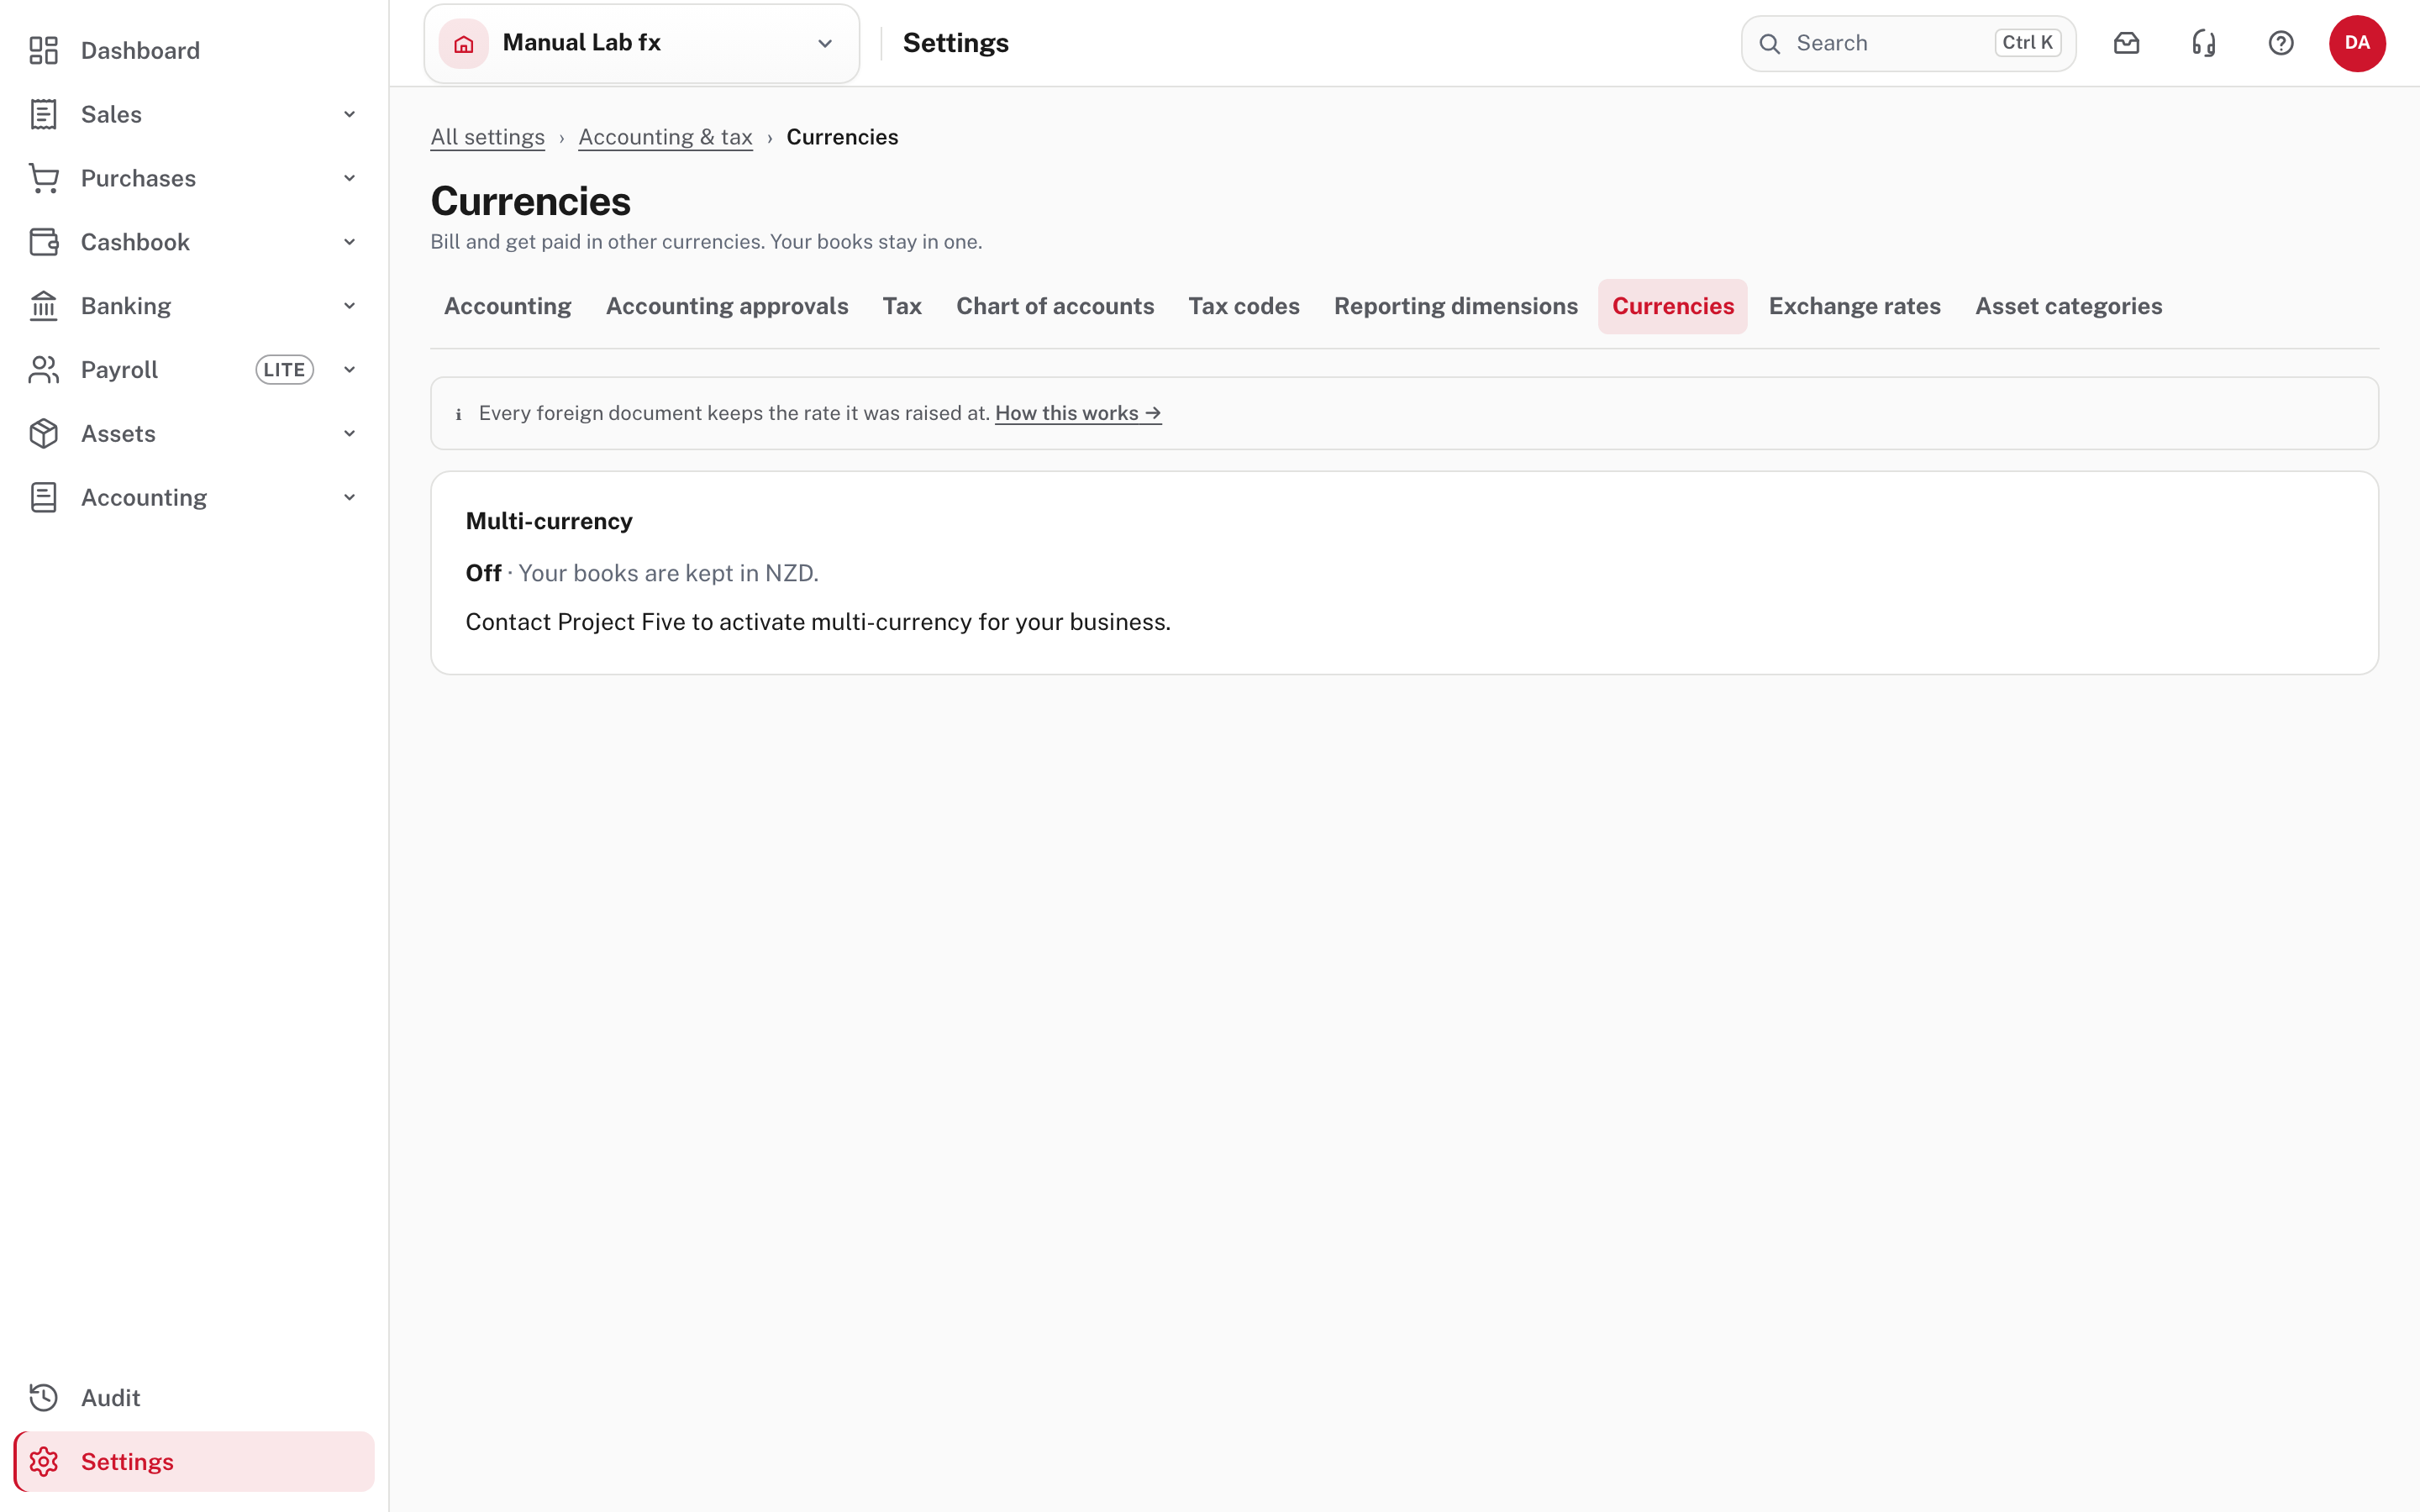The height and width of the screenshot is (1512, 2420).
Task: Open the DA user avatar menu
Action: click(2357, 43)
